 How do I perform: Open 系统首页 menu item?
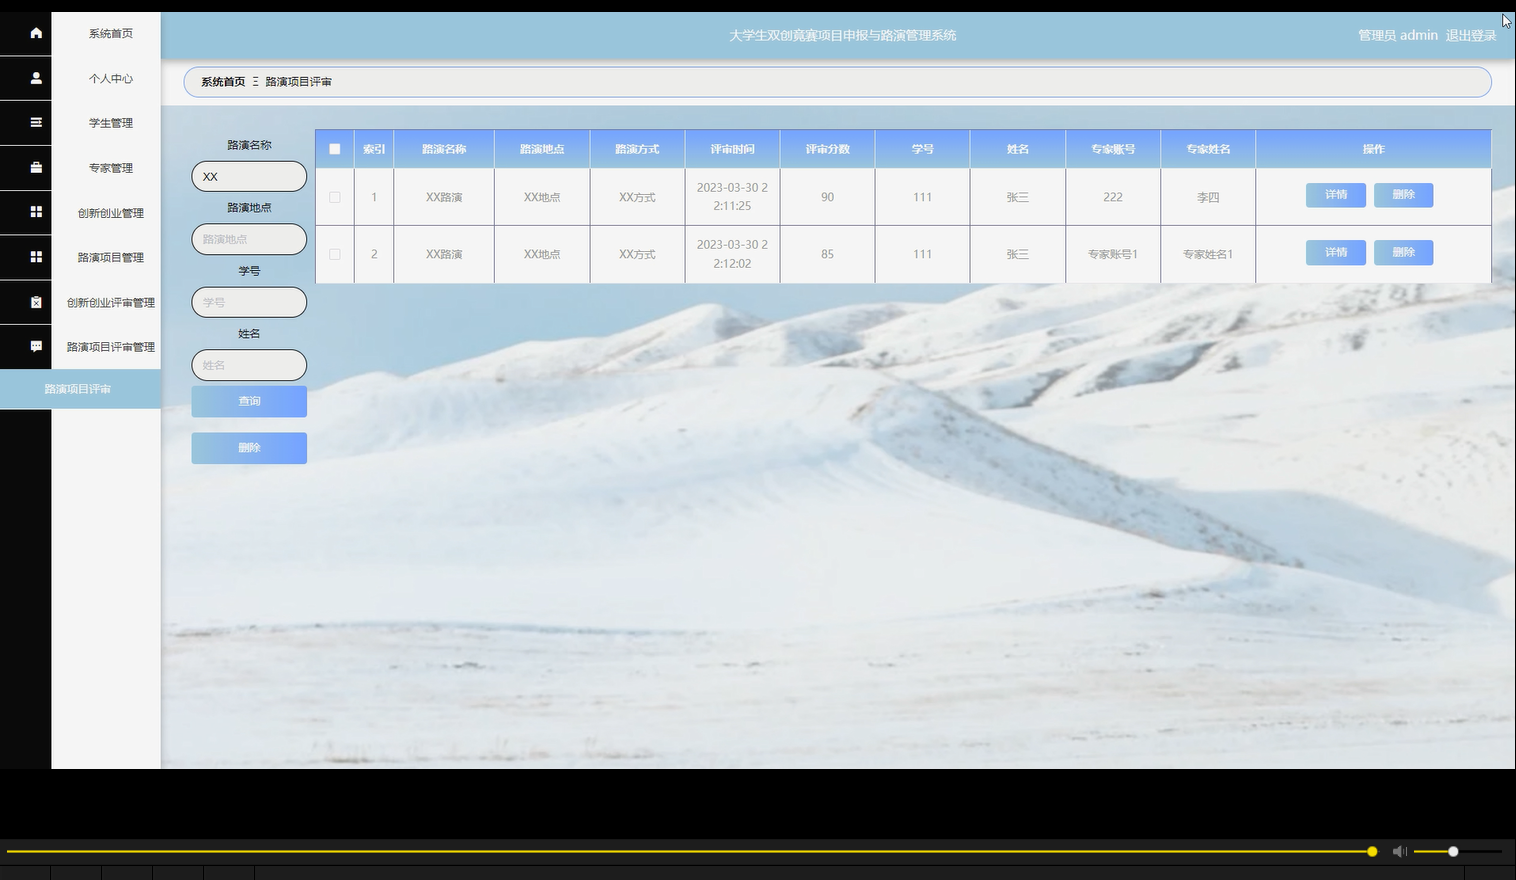click(110, 34)
